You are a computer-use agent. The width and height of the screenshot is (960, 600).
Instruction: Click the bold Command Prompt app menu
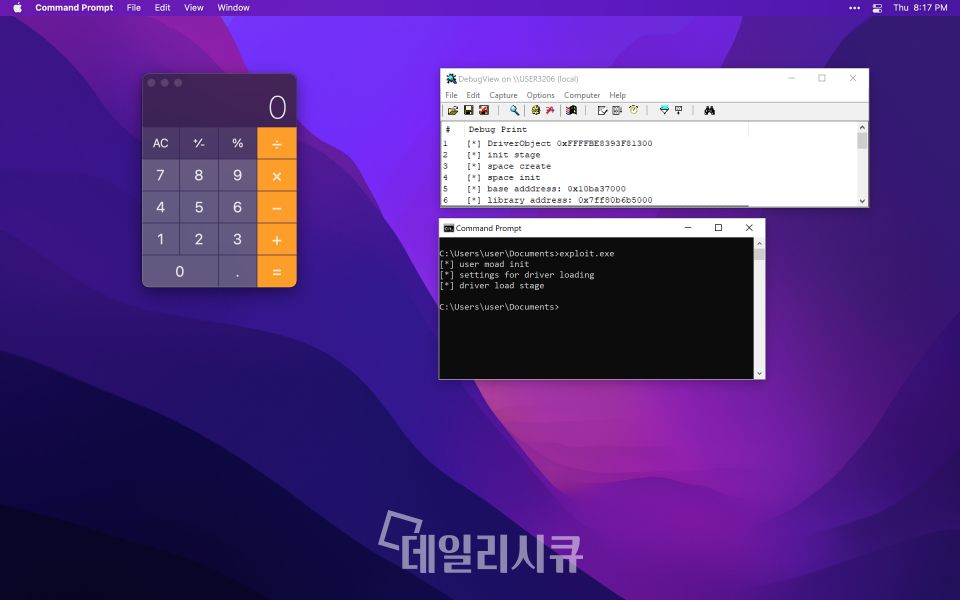74,8
